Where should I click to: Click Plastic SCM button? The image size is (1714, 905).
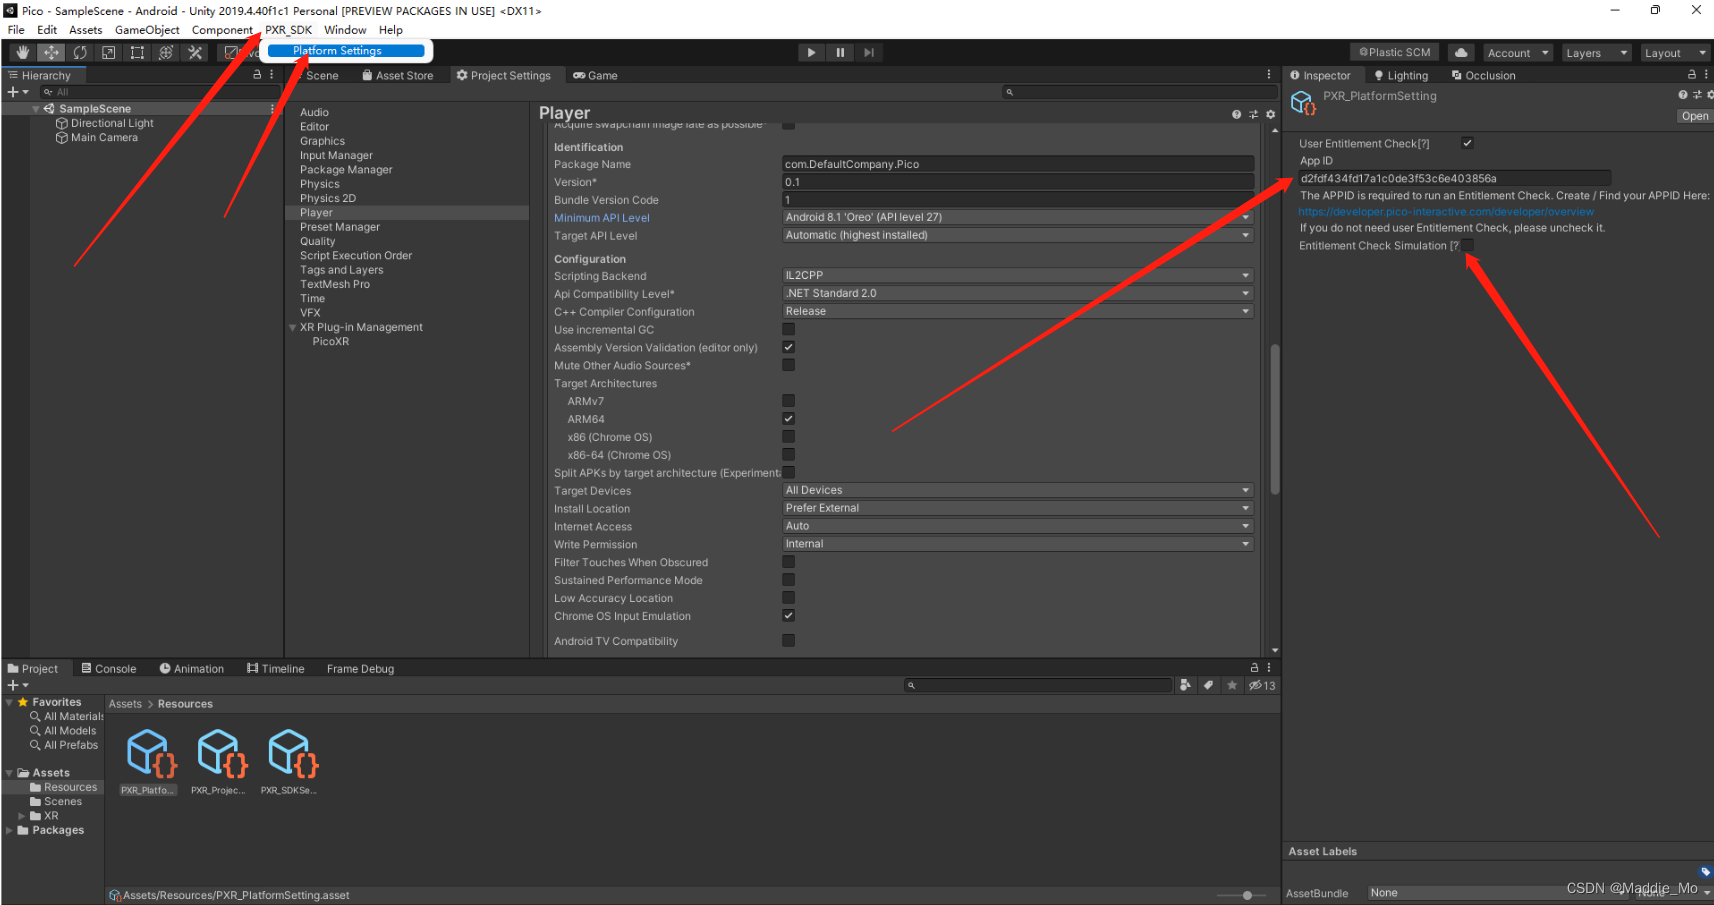tap(1395, 52)
